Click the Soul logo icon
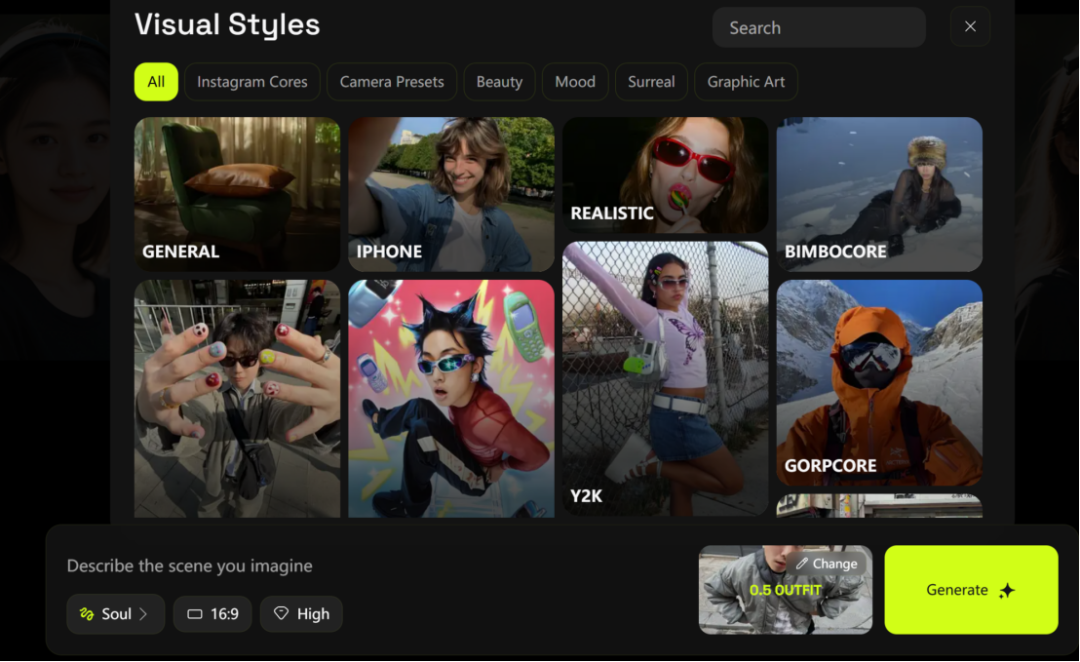This screenshot has height=662, width=1080. coord(87,614)
